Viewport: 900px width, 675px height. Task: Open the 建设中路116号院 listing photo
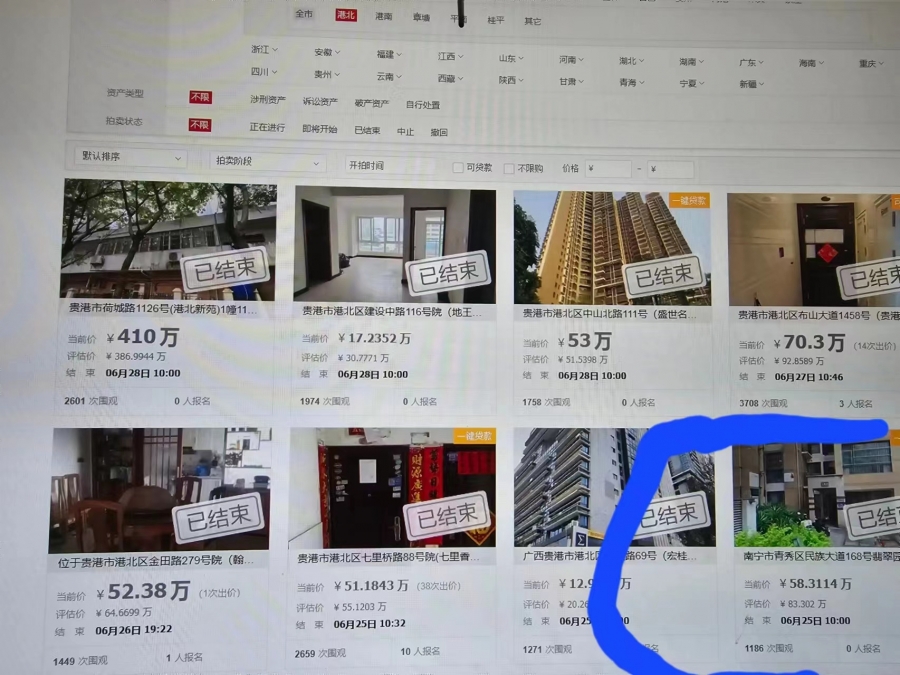(395, 244)
